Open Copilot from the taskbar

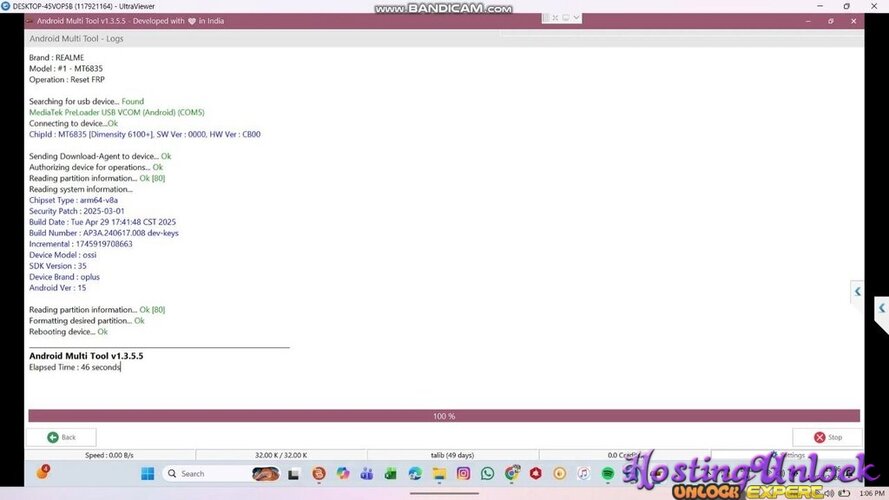click(342, 473)
